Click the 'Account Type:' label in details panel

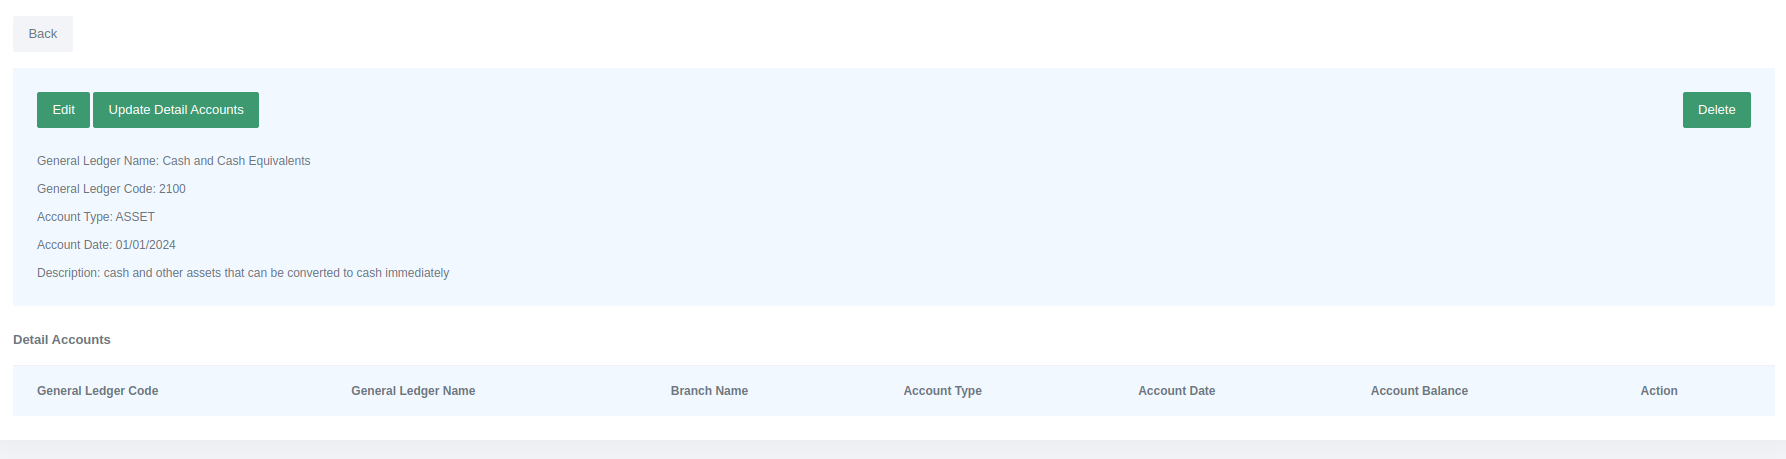tap(75, 217)
